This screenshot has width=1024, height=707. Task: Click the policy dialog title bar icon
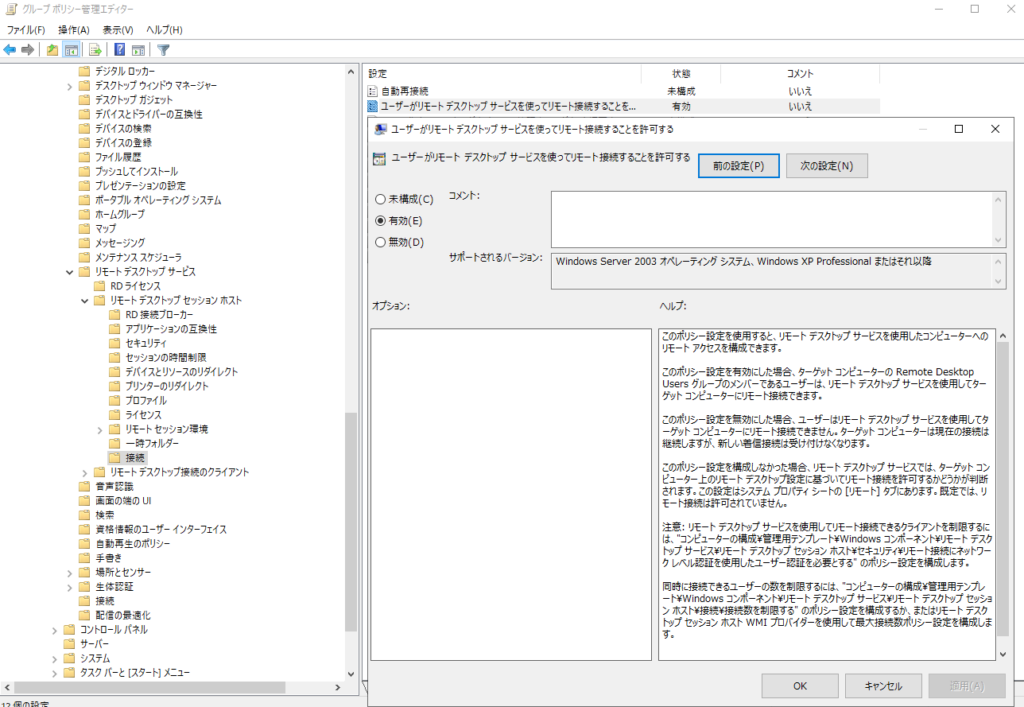(380, 129)
